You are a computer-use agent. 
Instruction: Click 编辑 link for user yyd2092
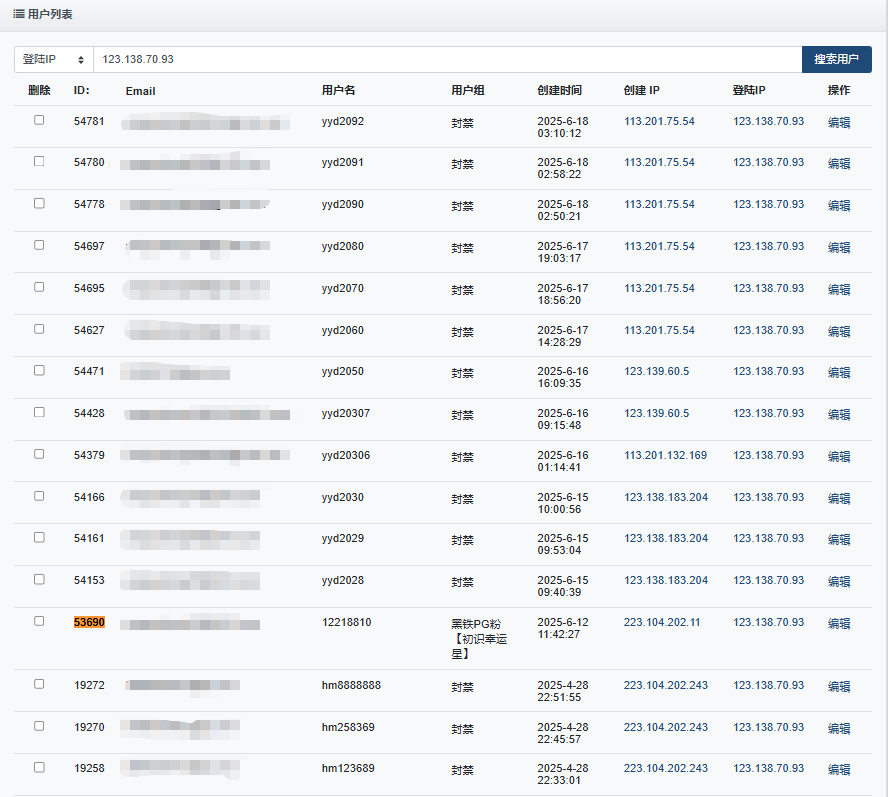coord(838,122)
